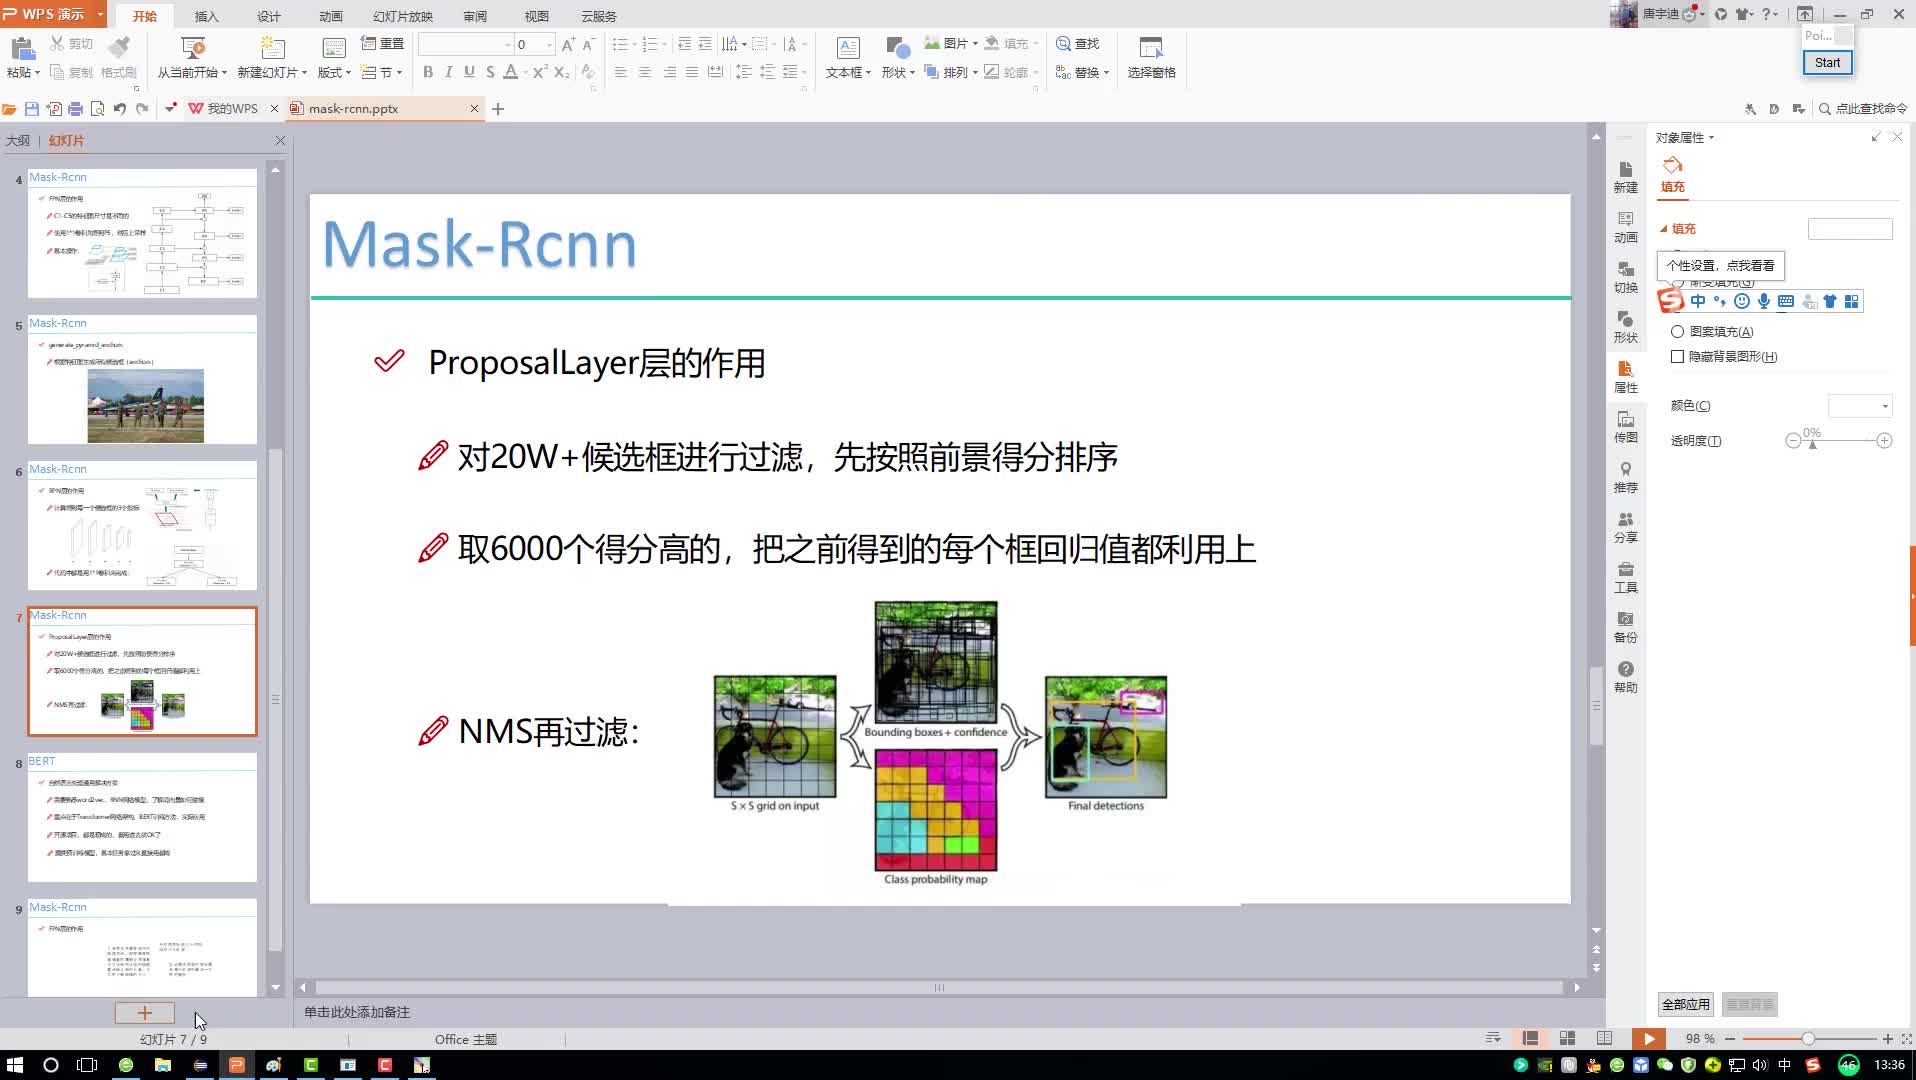
Task: Open the 插入 ribbon tab
Action: (206, 16)
